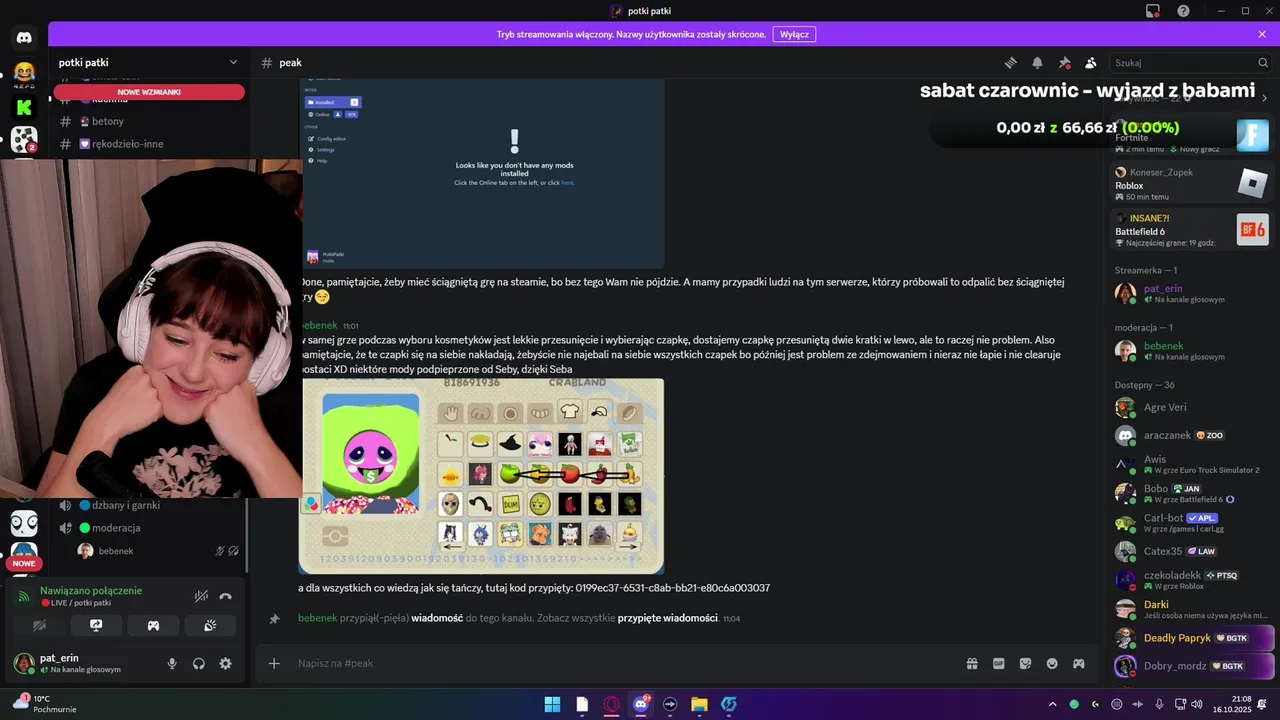Open Discord direct messages home icon
This screenshot has height=720, width=1280.
pos(24,38)
